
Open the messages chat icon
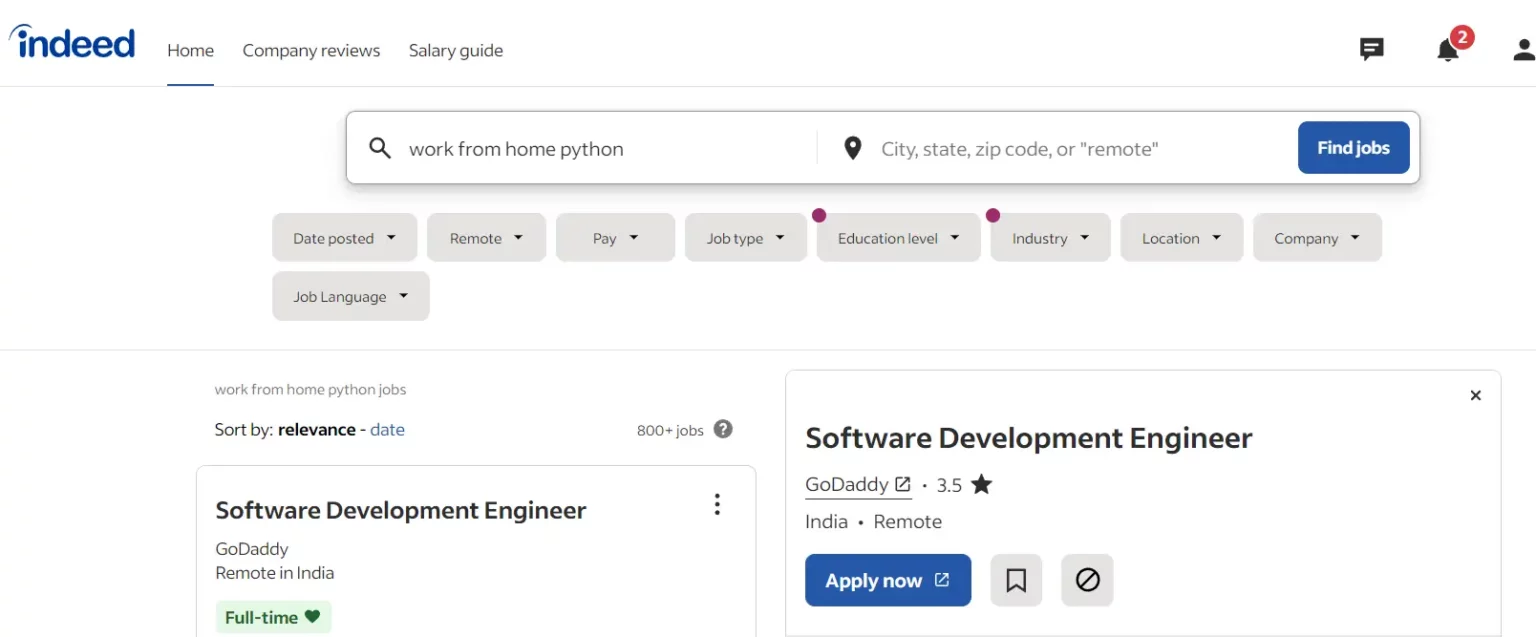tap(1371, 49)
